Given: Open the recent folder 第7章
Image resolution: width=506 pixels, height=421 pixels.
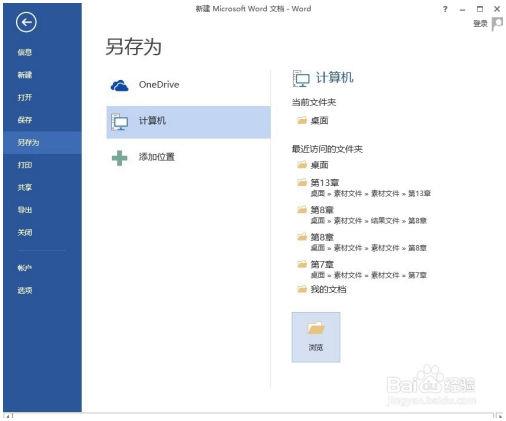Looking at the screenshot, I should pos(361,269).
